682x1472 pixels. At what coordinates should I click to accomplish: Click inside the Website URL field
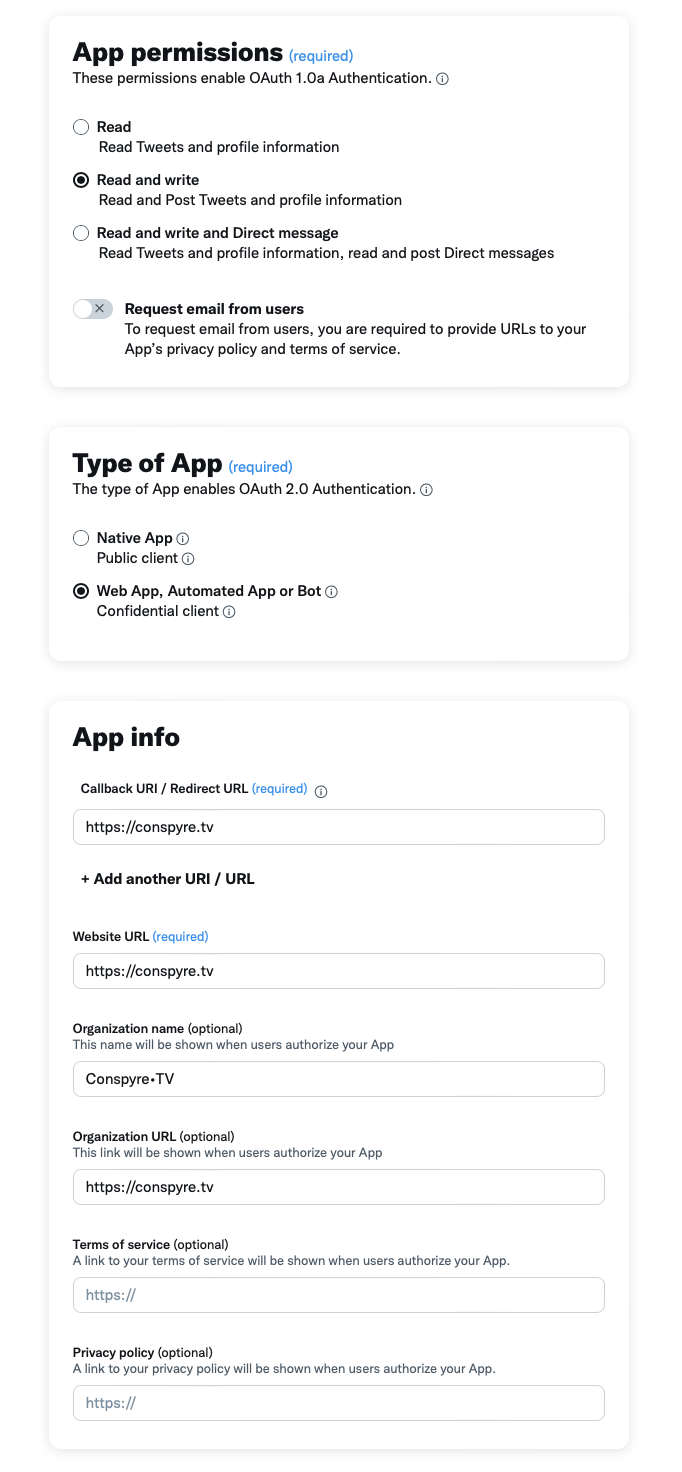(338, 971)
